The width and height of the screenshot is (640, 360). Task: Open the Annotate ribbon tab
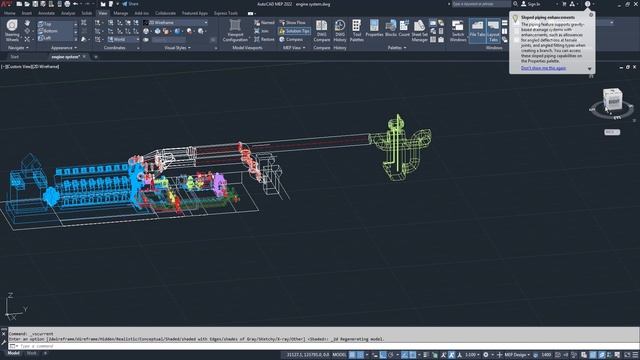tap(47, 13)
